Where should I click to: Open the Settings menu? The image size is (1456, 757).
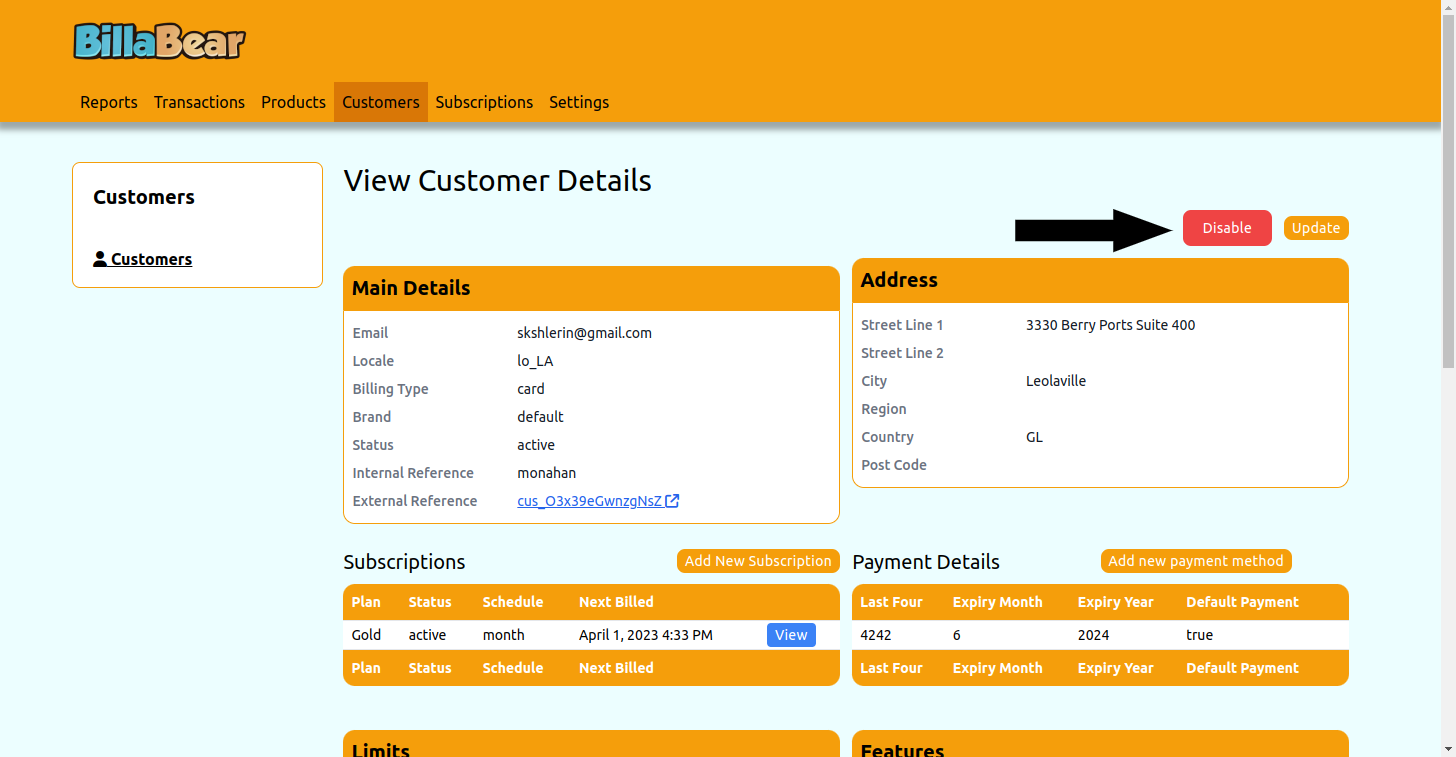click(x=579, y=102)
